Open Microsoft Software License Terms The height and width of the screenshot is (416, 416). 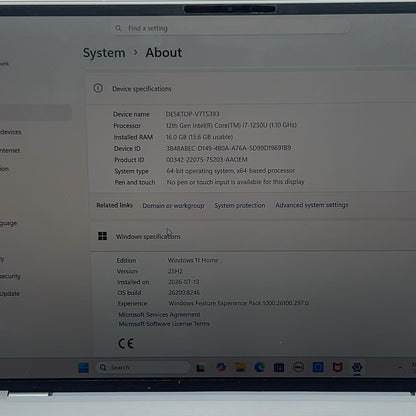click(164, 324)
